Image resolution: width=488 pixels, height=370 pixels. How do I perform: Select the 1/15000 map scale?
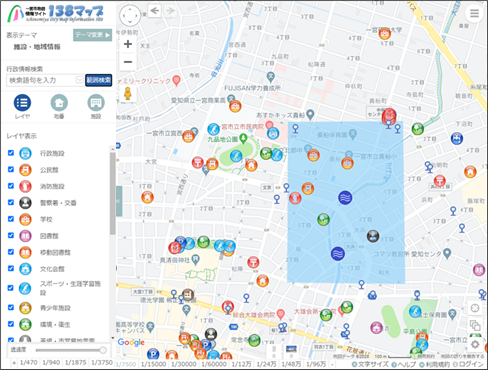pos(153,364)
